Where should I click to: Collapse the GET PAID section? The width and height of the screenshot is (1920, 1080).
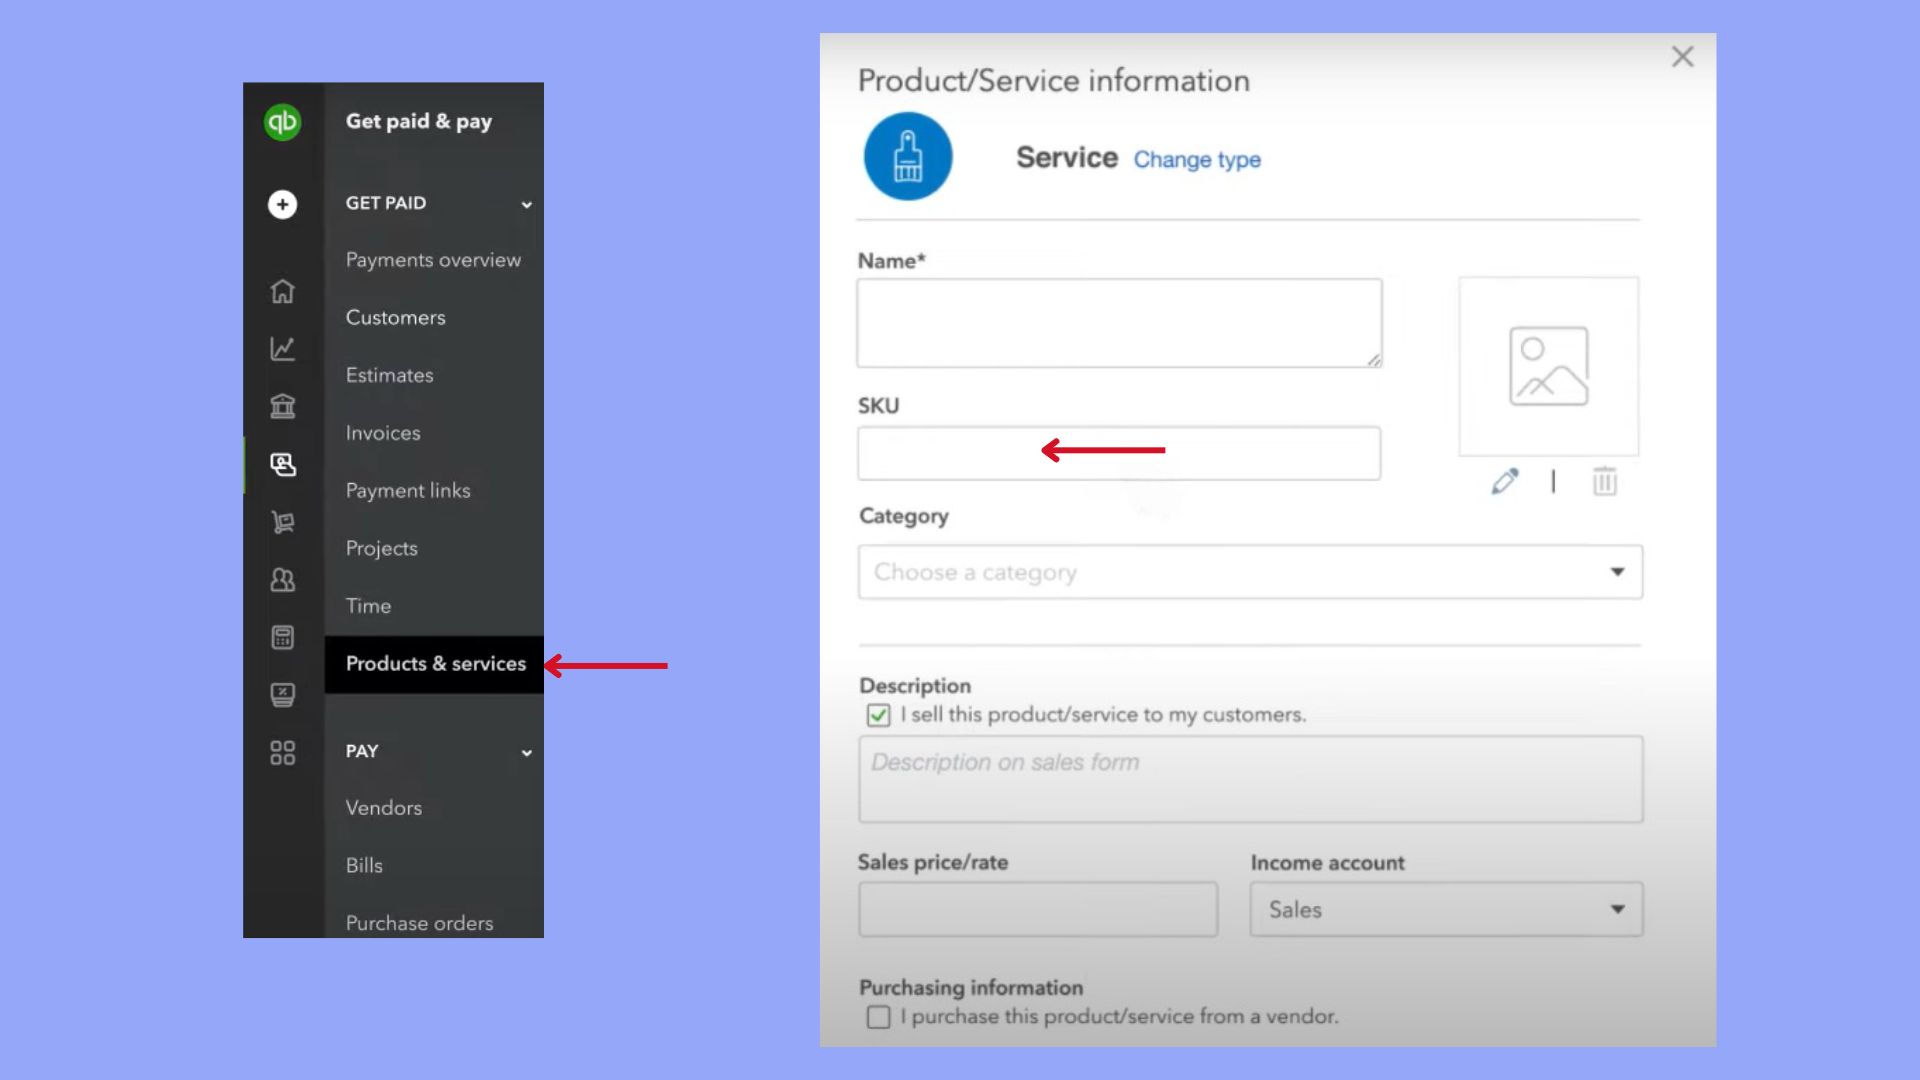[x=526, y=204]
